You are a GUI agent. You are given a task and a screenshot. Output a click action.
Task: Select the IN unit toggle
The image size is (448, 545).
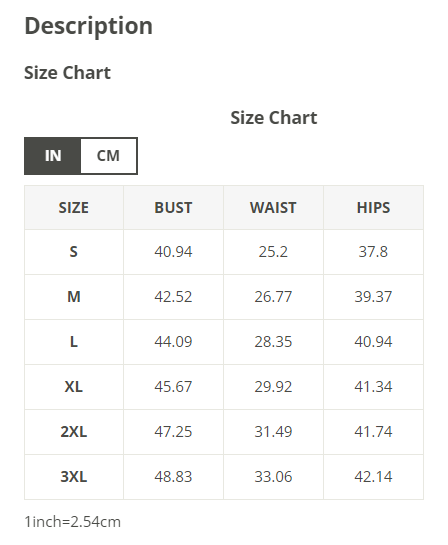[53, 156]
